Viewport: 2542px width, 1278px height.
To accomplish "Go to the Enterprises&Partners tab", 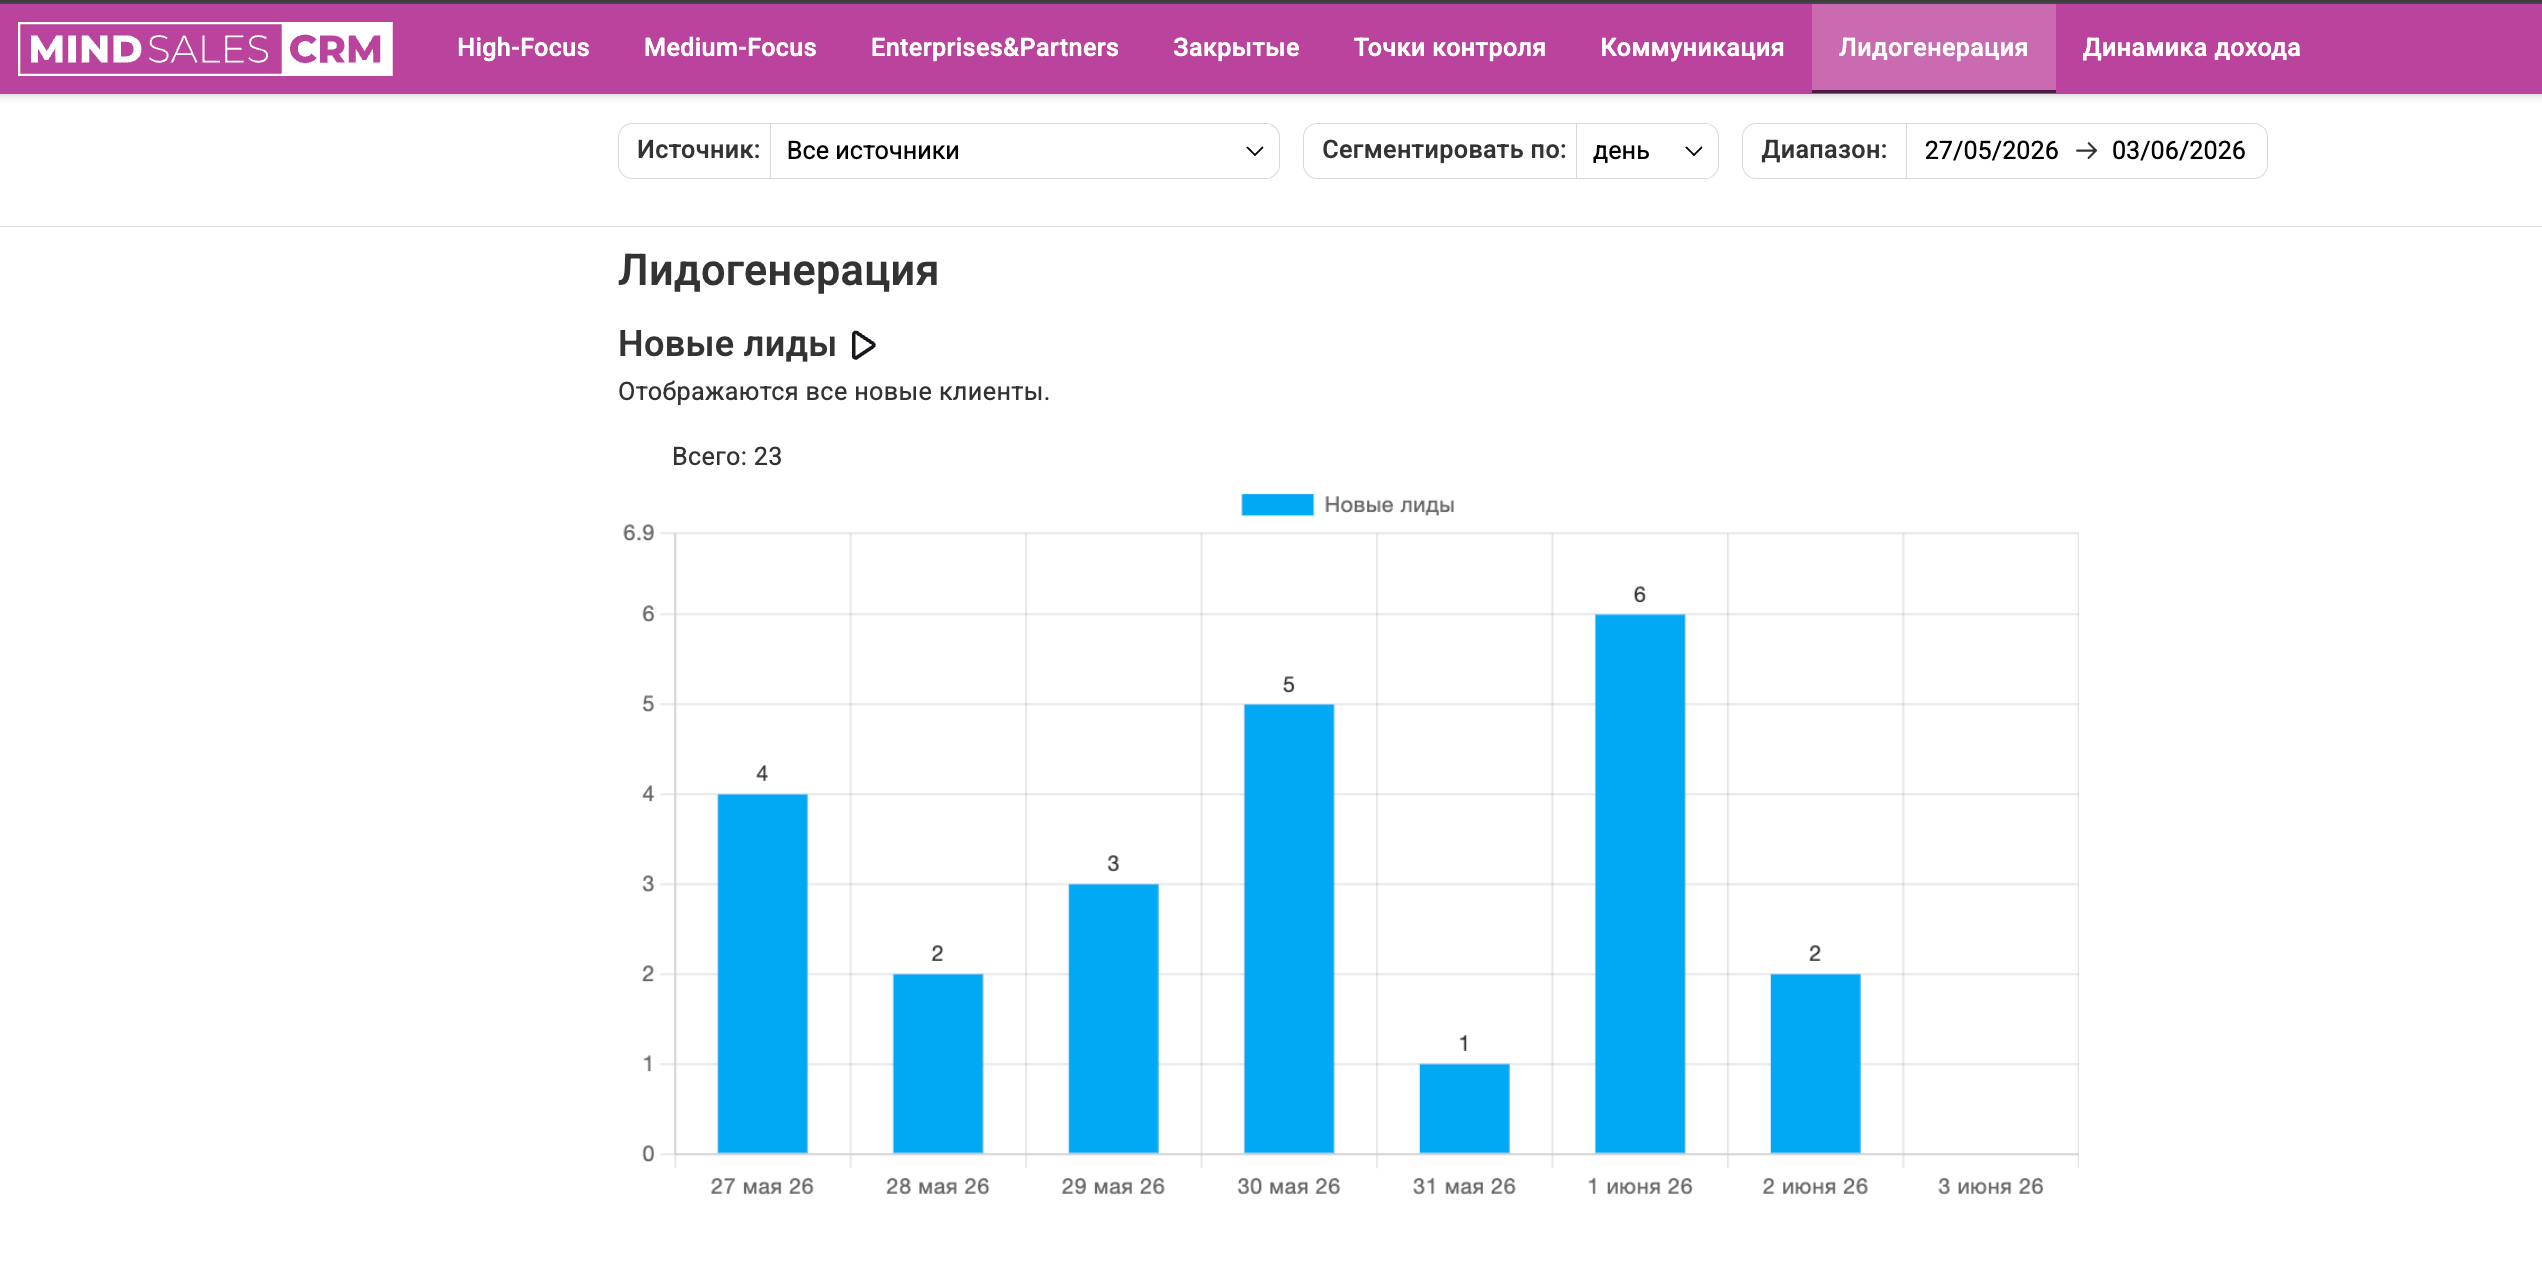I will [x=994, y=48].
